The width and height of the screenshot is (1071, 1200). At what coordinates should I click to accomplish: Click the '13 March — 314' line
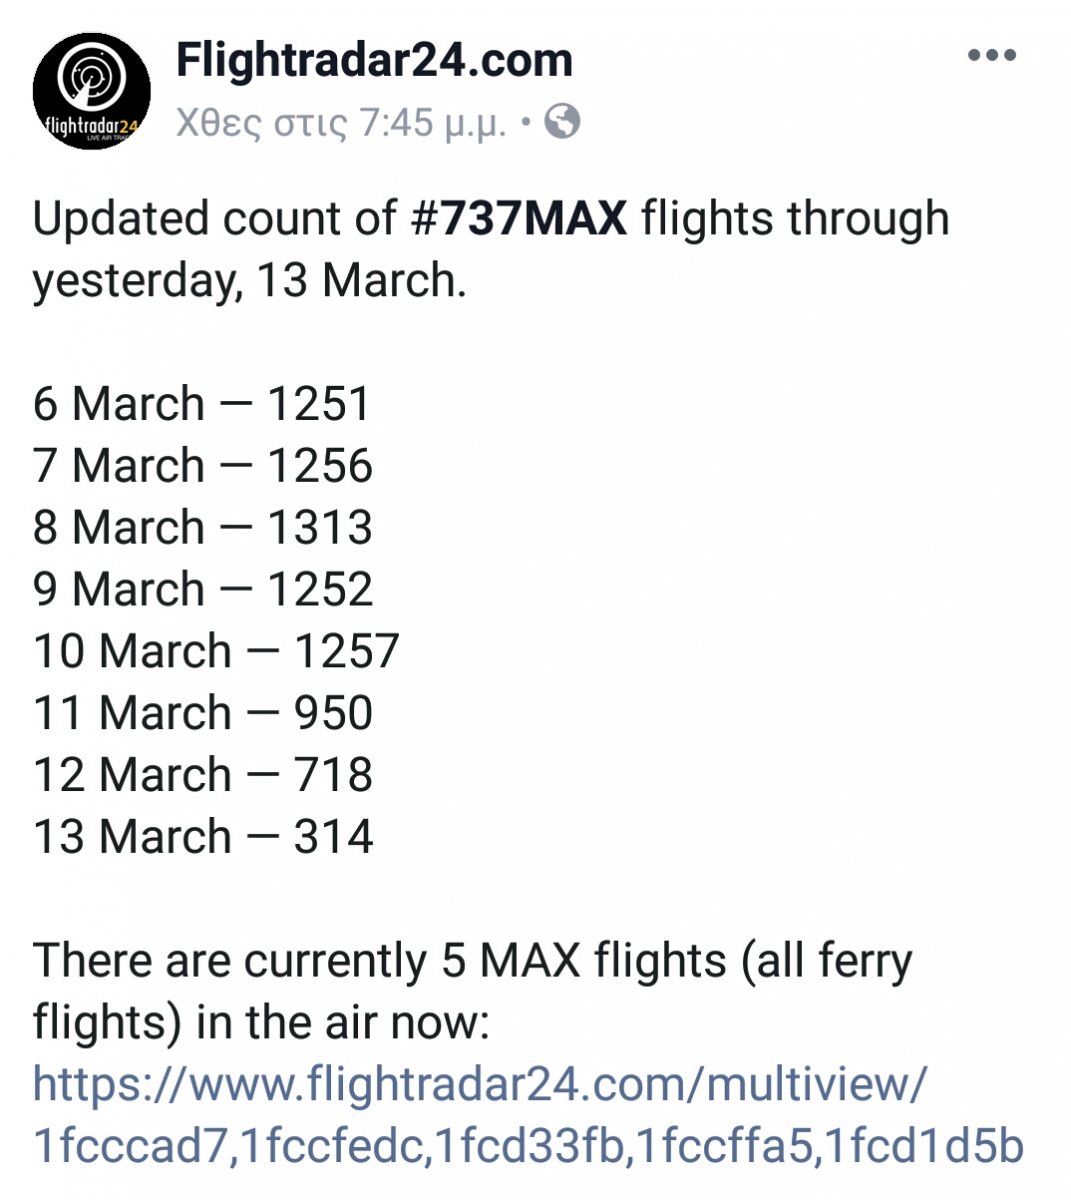pos(203,837)
